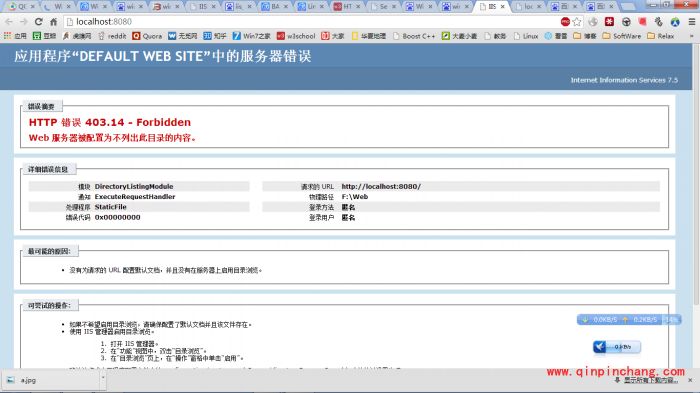The width and height of the screenshot is (700, 393).
Task: Select the ExecuteRequestHandler value
Action: pos(135,196)
